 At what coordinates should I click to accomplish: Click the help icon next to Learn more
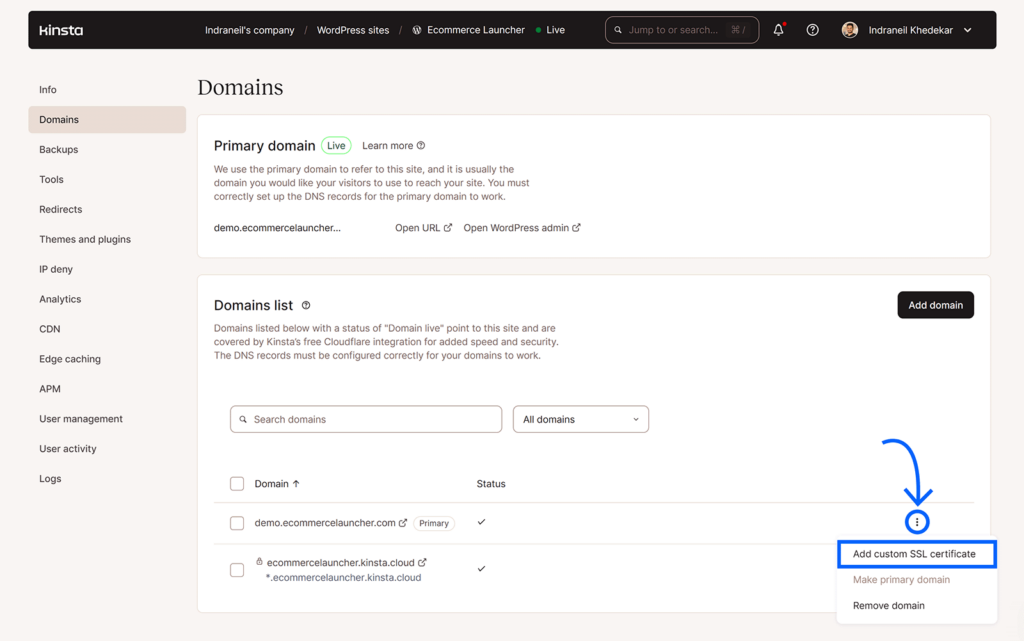click(421, 146)
